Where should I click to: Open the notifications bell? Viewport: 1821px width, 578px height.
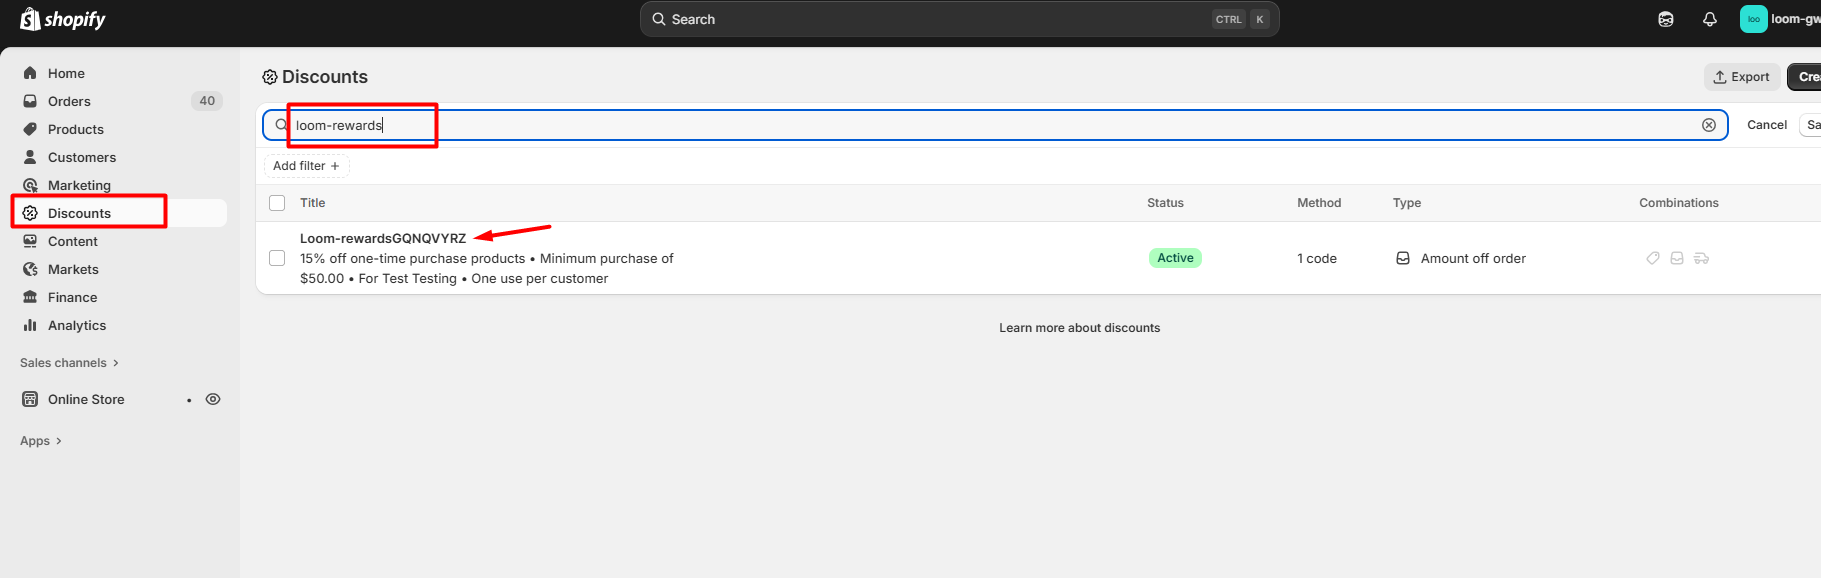[x=1709, y=19]
